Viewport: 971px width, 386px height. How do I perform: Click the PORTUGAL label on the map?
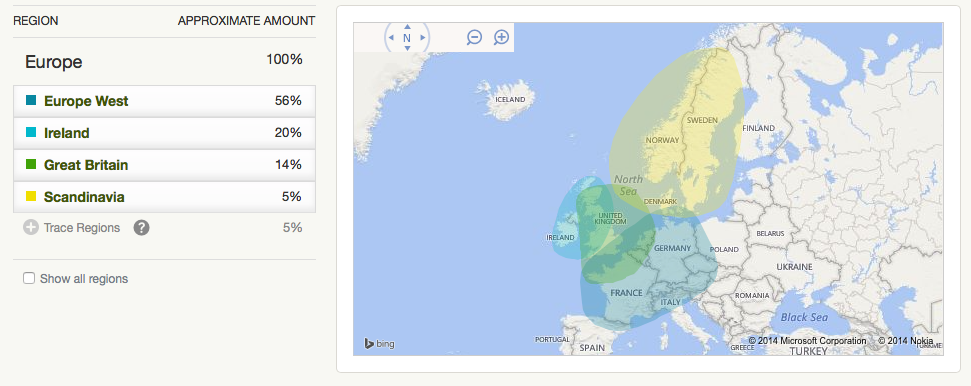pos(552,340)
